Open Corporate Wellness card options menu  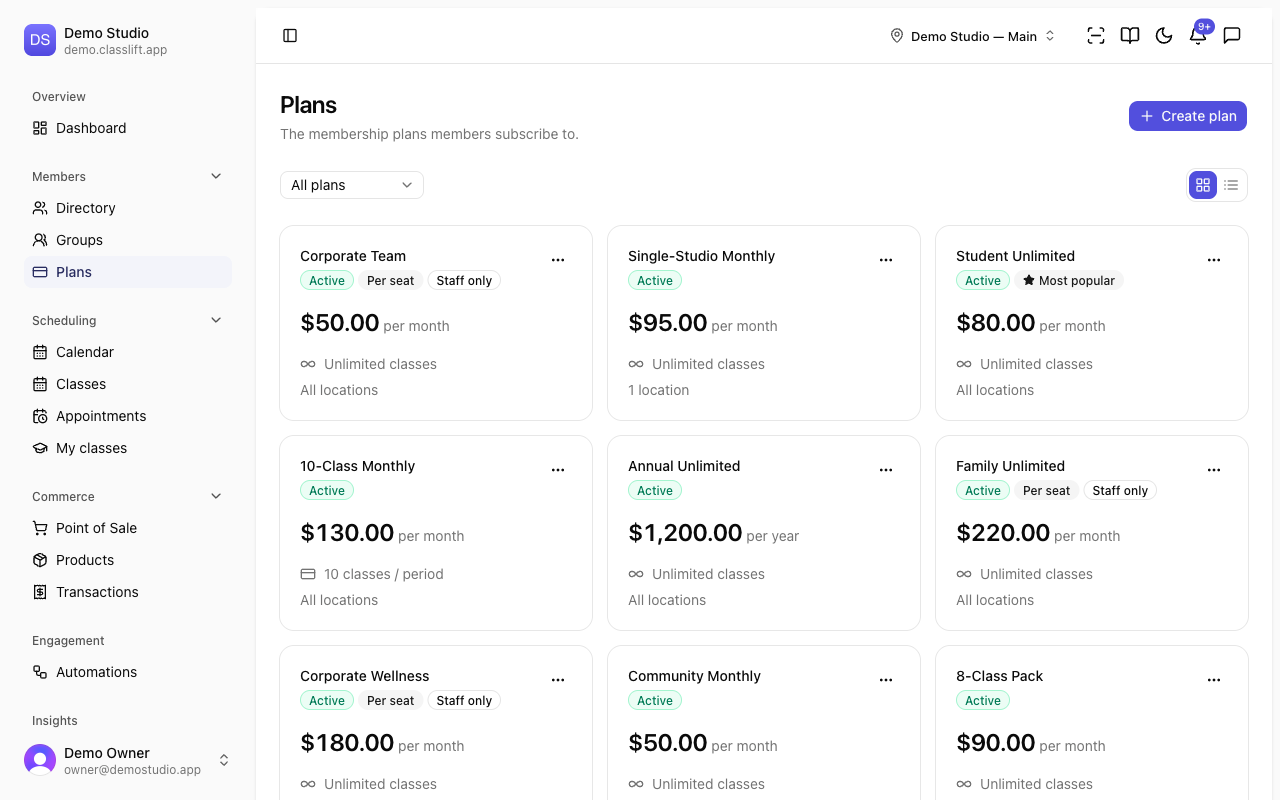558,680
